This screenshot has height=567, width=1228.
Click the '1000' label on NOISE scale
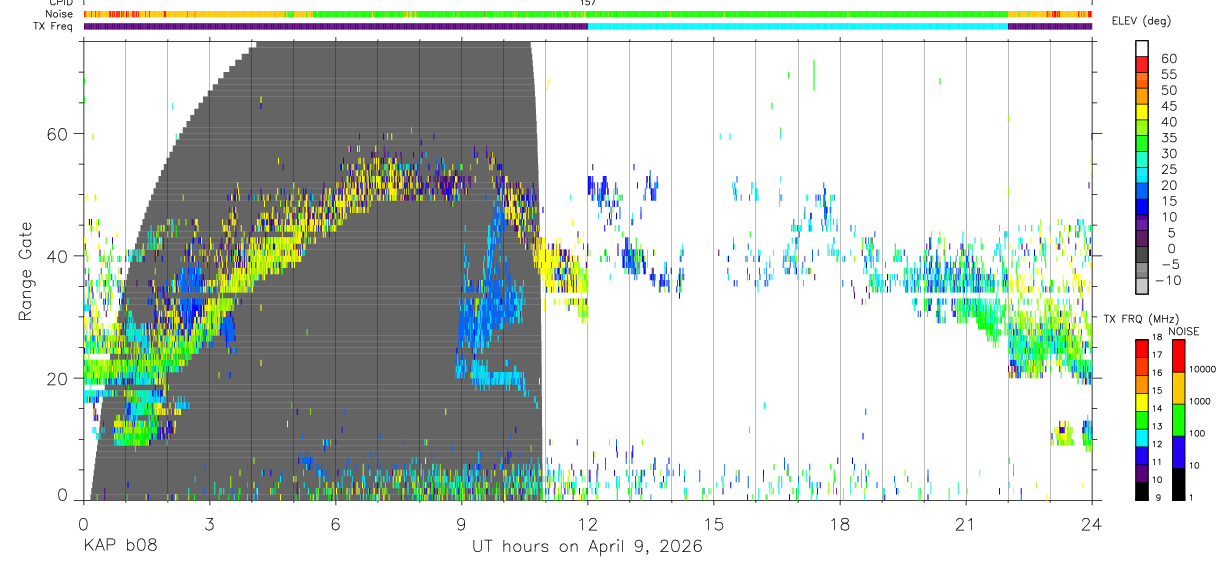[x=1201, y=403]
